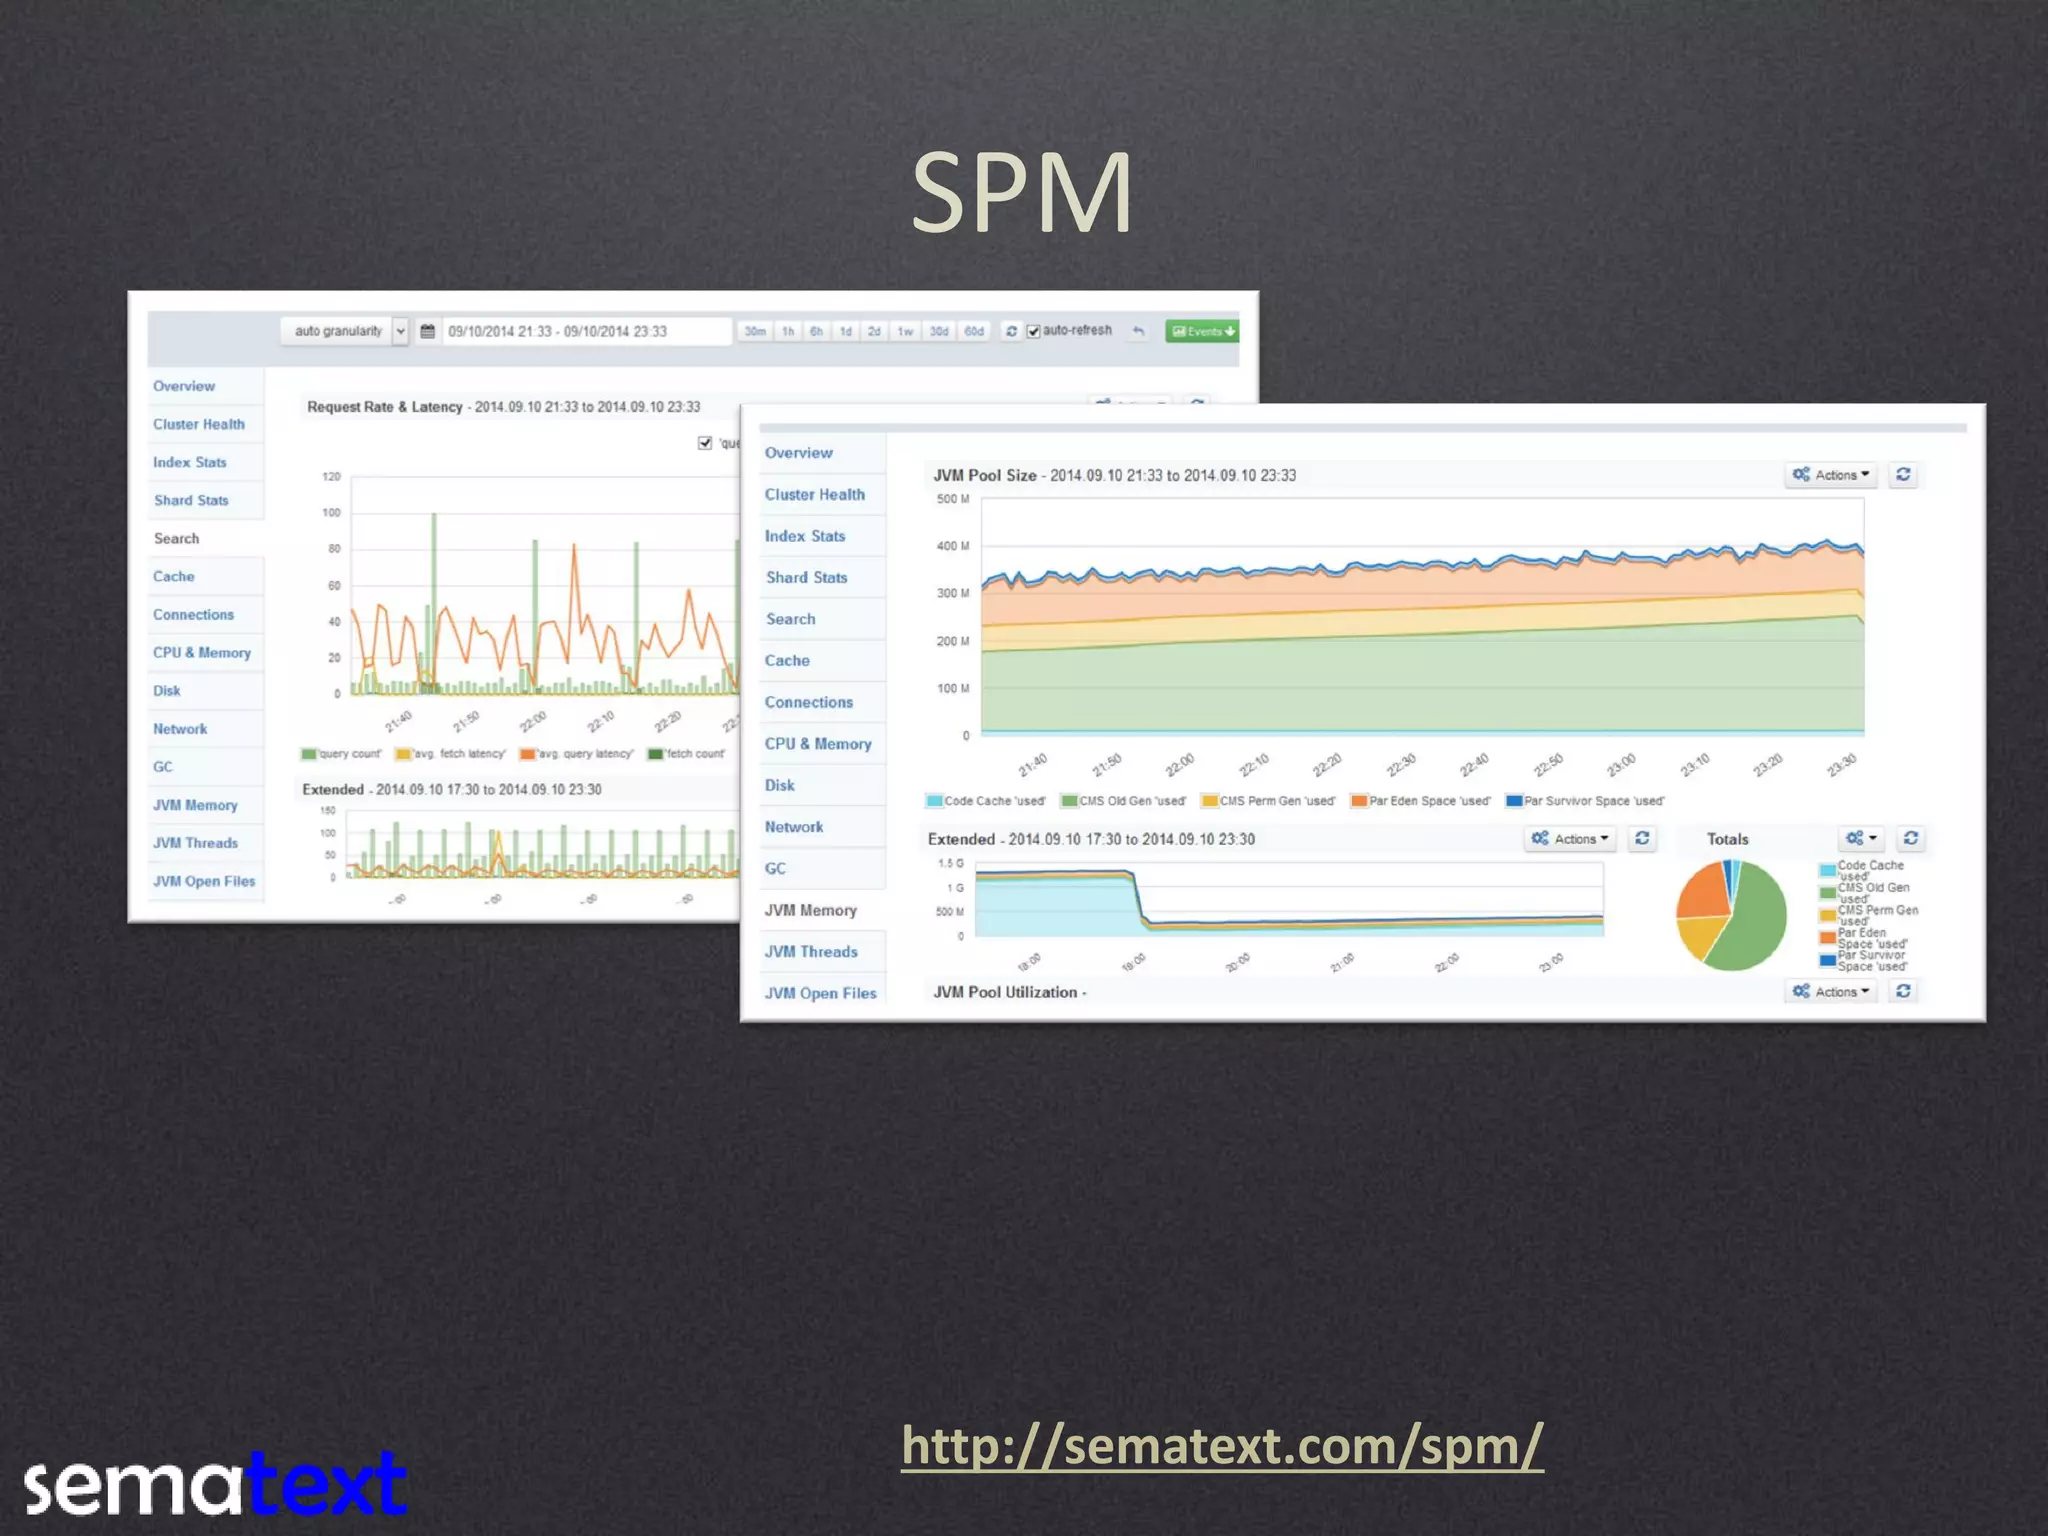Open JVM Open Files in back window sidebar
The height and width of the screenshot is (1536, 2048).
coord(204,881)
